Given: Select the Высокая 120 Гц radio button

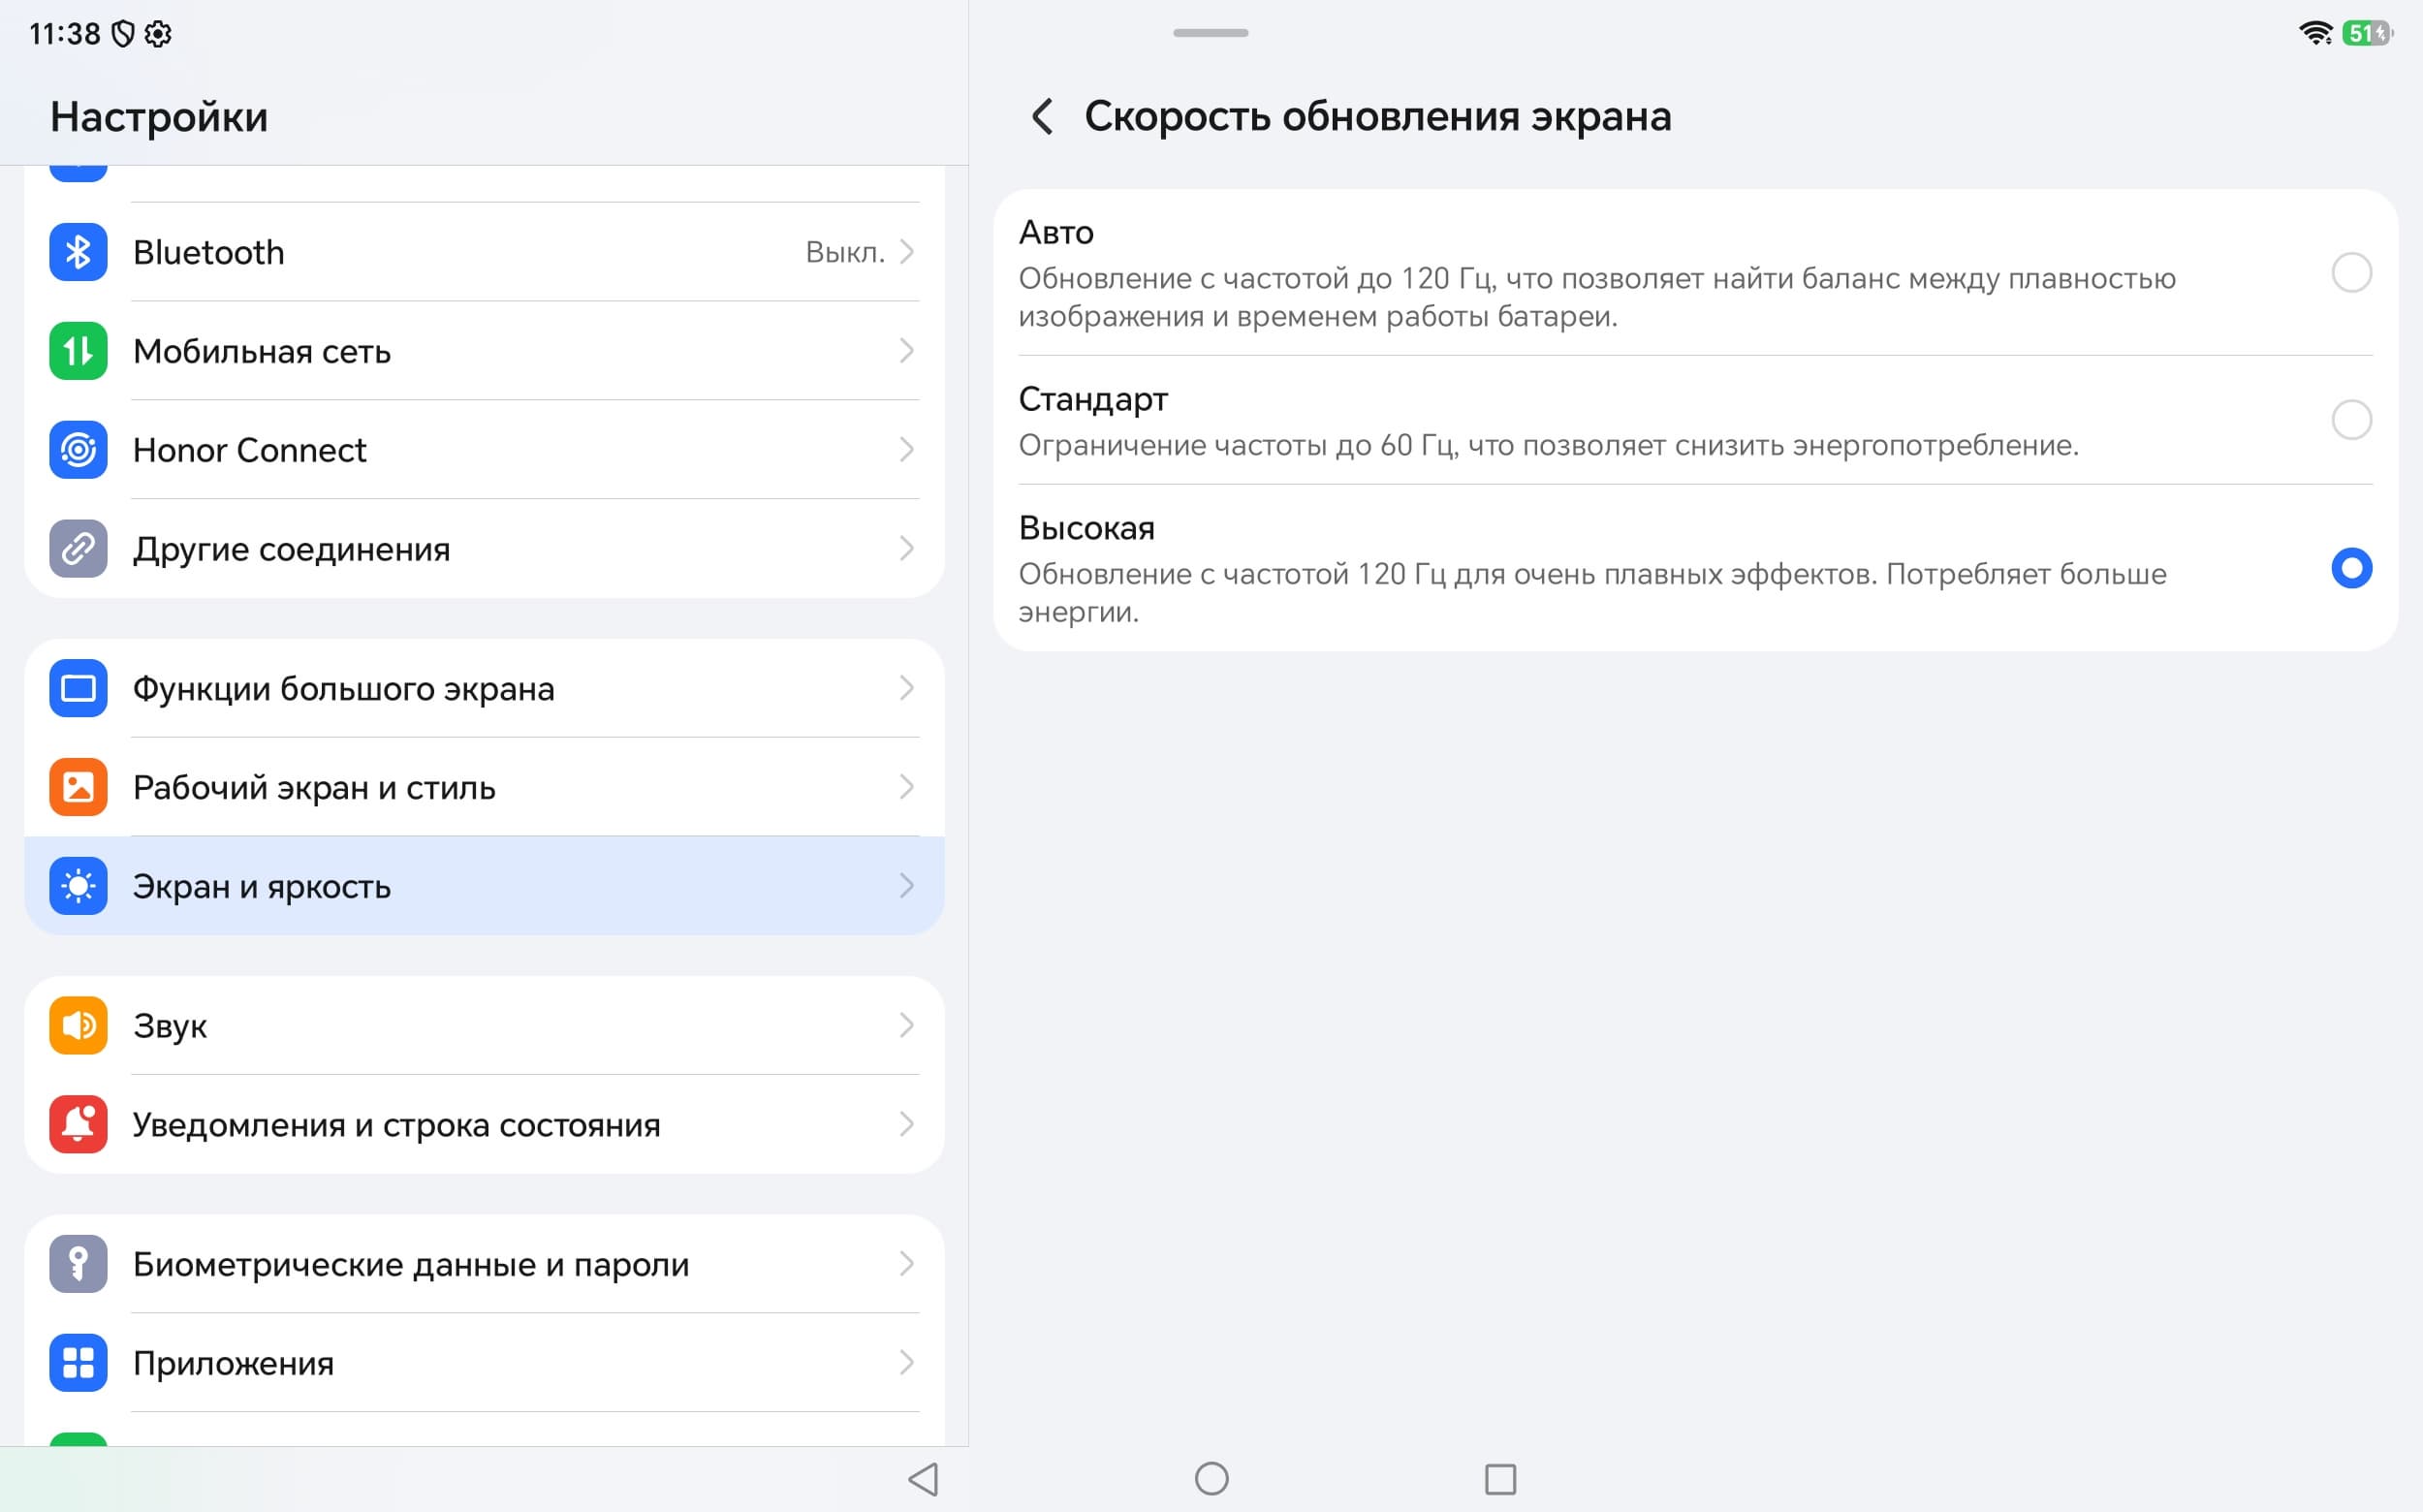Looking at the screenshot, I should coord(2351,568).
